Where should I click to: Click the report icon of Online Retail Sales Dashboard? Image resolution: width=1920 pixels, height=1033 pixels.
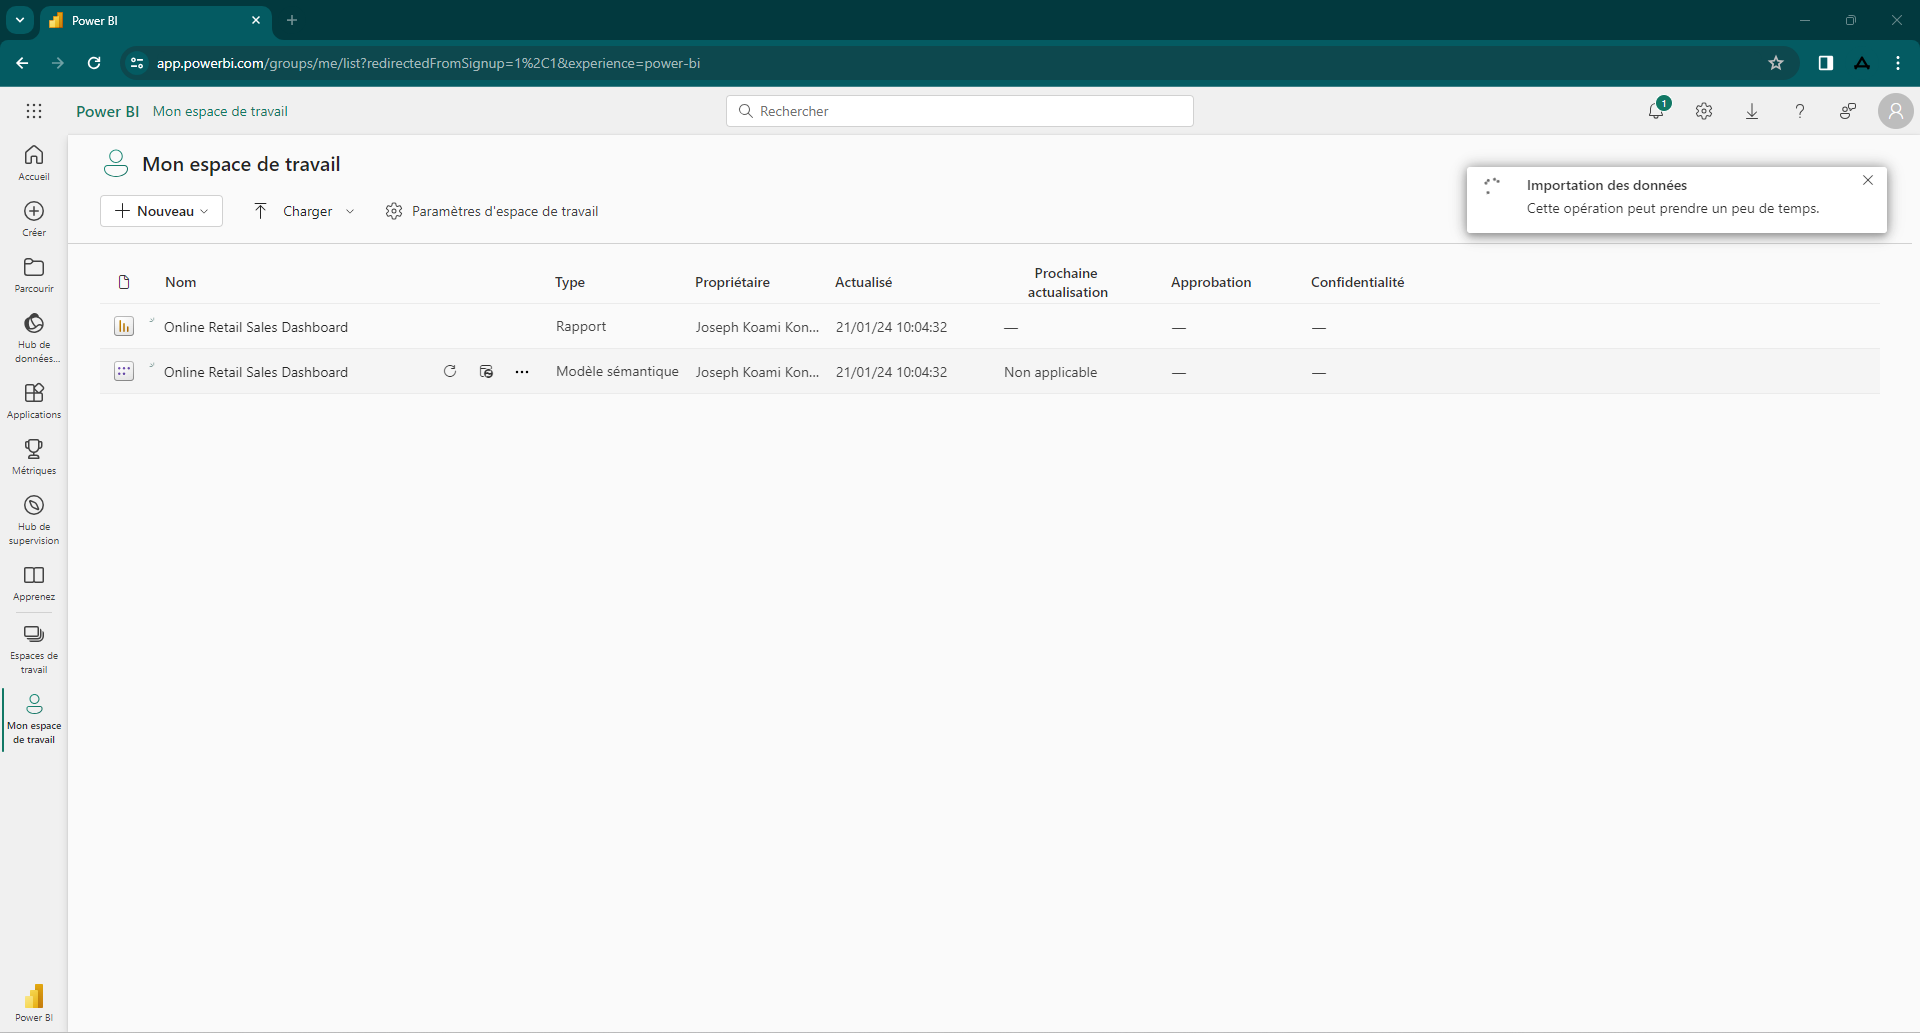(124, 326)
